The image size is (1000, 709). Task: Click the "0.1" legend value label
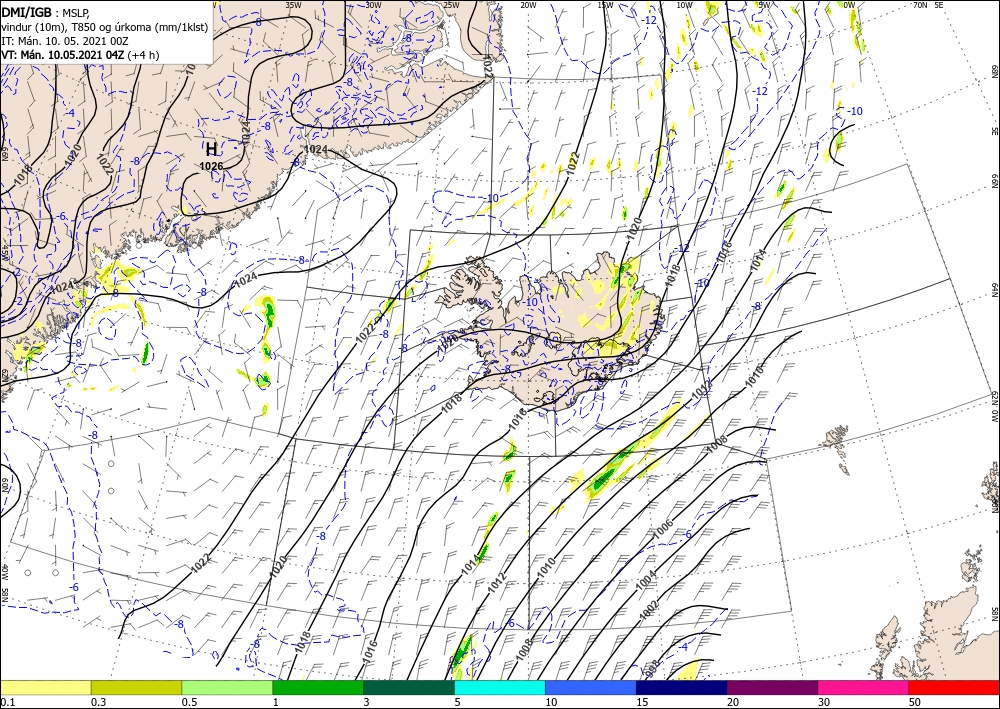pyautogui.click(x=7, y=702)
